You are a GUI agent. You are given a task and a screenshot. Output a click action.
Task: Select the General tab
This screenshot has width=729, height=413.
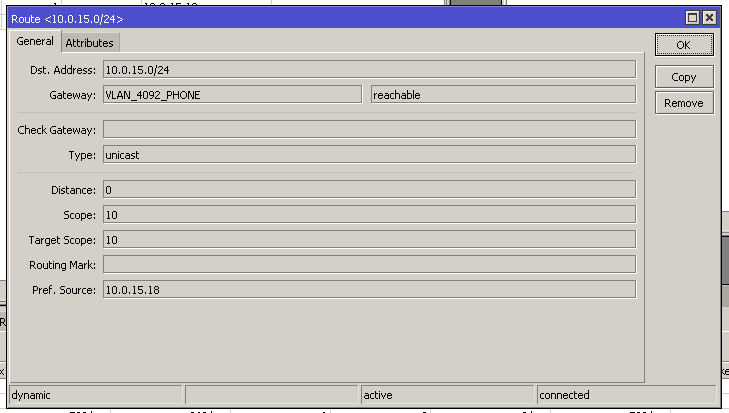(x=35, y=41)
